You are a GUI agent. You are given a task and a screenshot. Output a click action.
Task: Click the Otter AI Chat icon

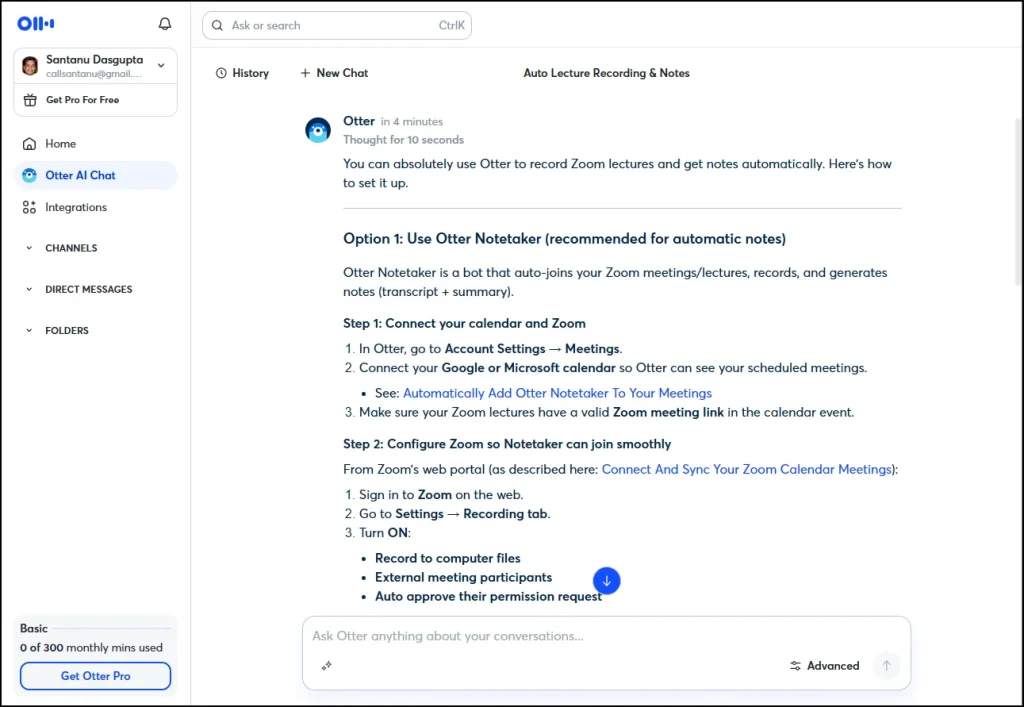[29, 175]
